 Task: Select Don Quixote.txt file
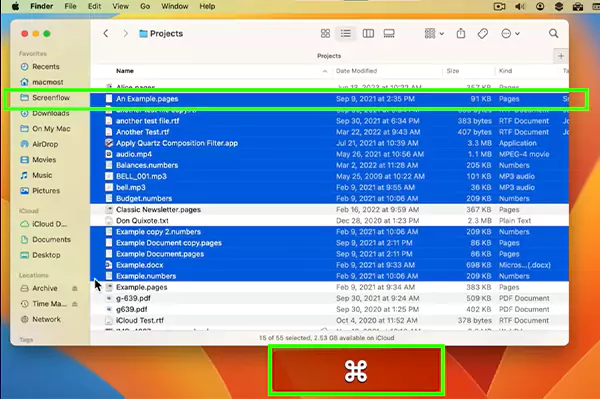pyautogui.click(x=329, y=221)
